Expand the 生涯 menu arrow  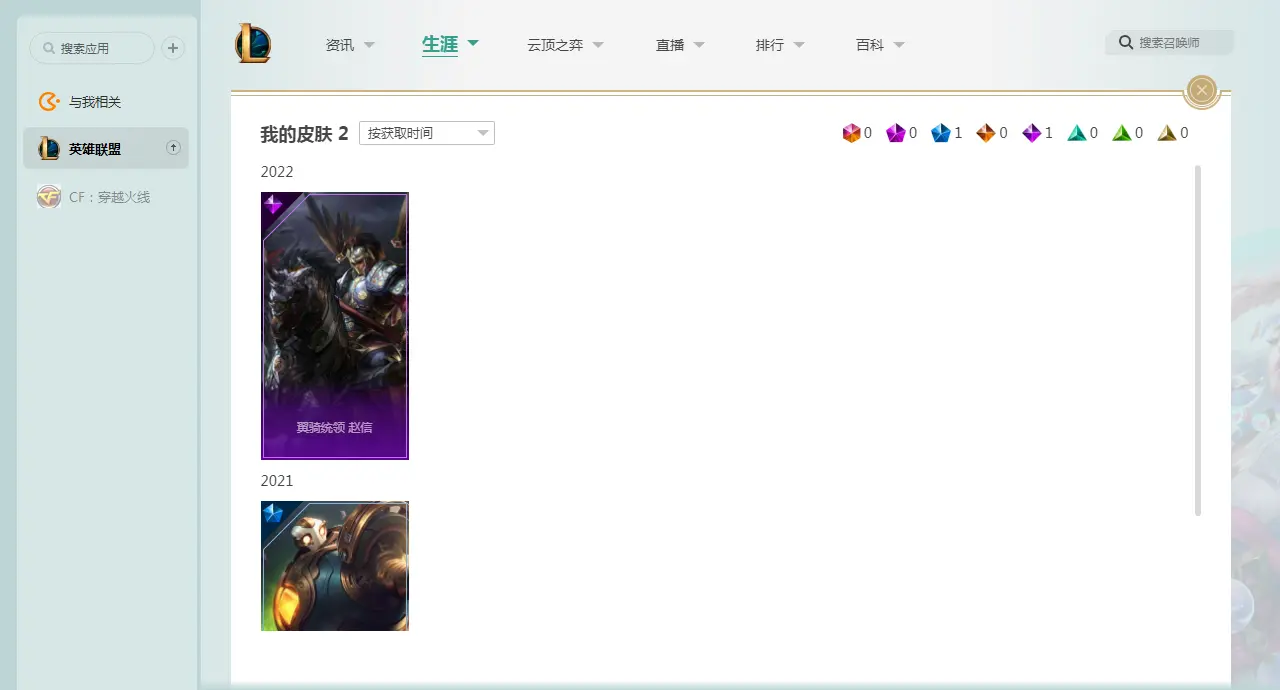473,43
